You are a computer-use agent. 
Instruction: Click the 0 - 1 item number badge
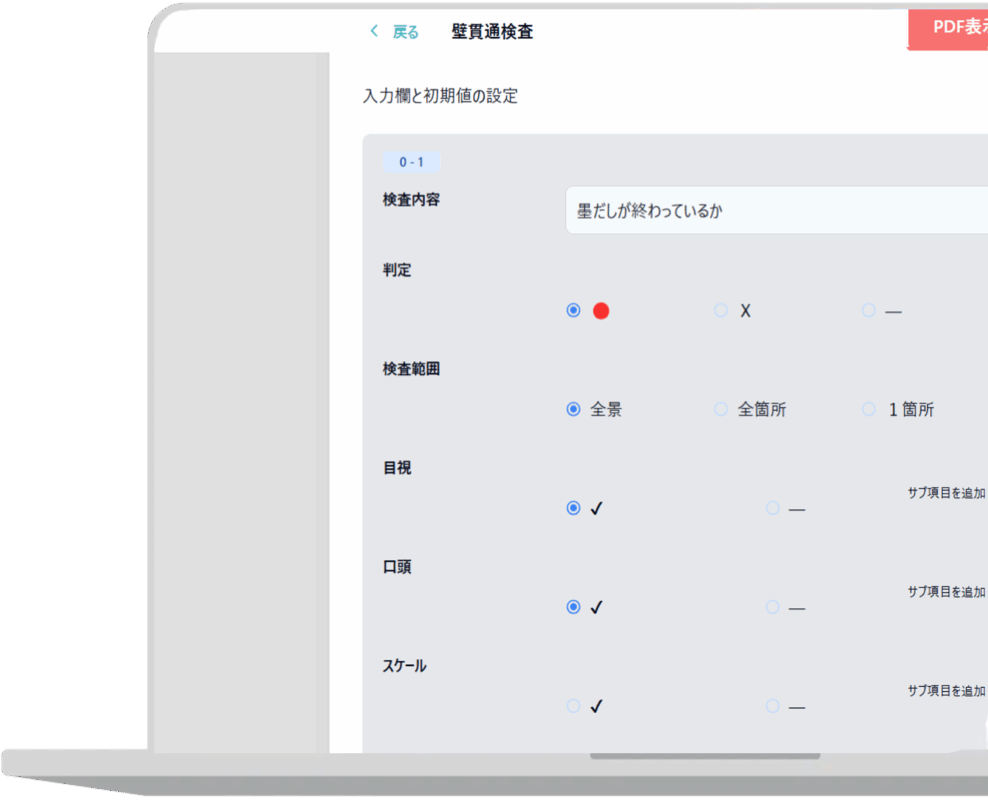tap(412, 162)
